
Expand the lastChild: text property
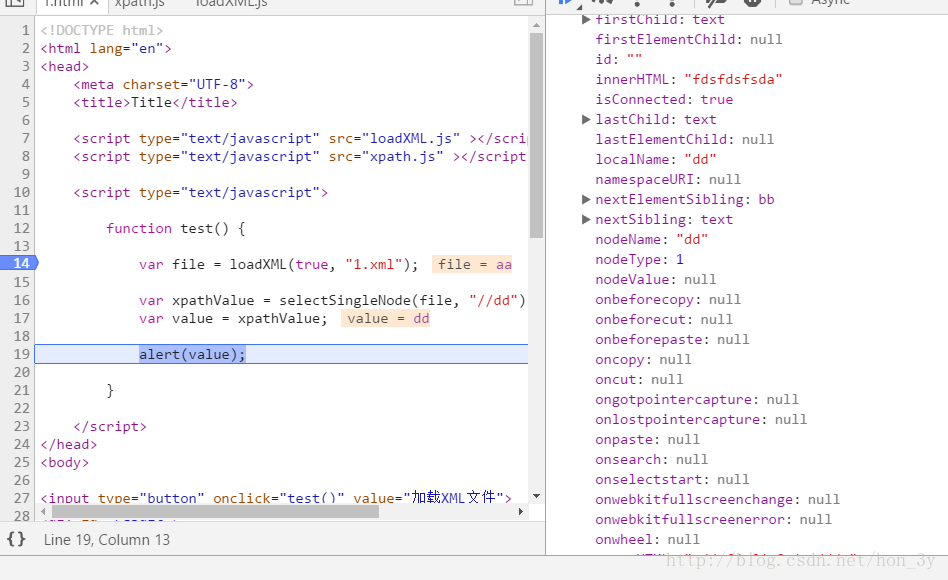click(x=585, y=119)
